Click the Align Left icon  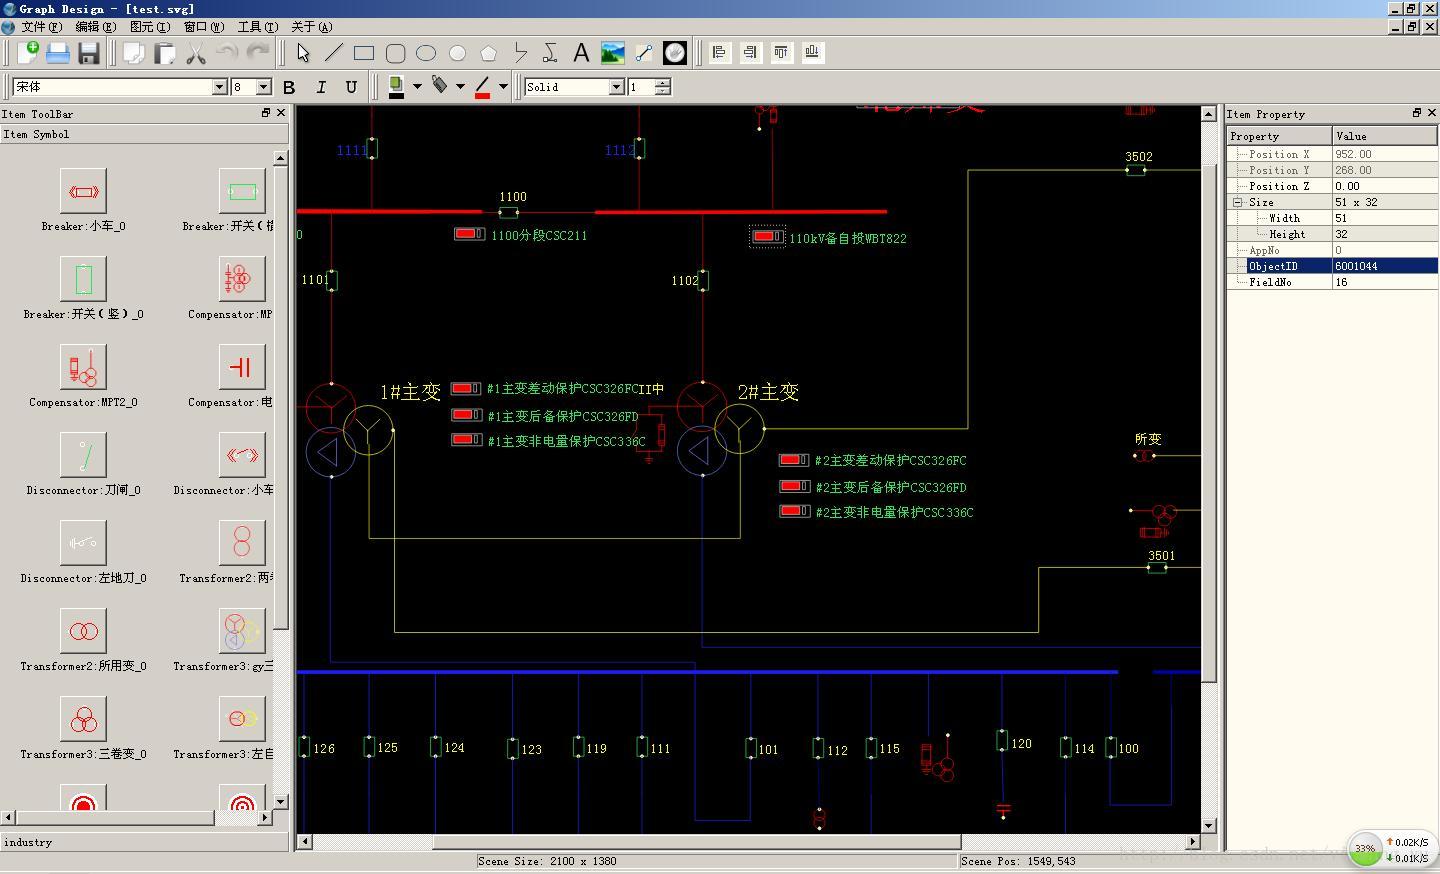point(719,53)
